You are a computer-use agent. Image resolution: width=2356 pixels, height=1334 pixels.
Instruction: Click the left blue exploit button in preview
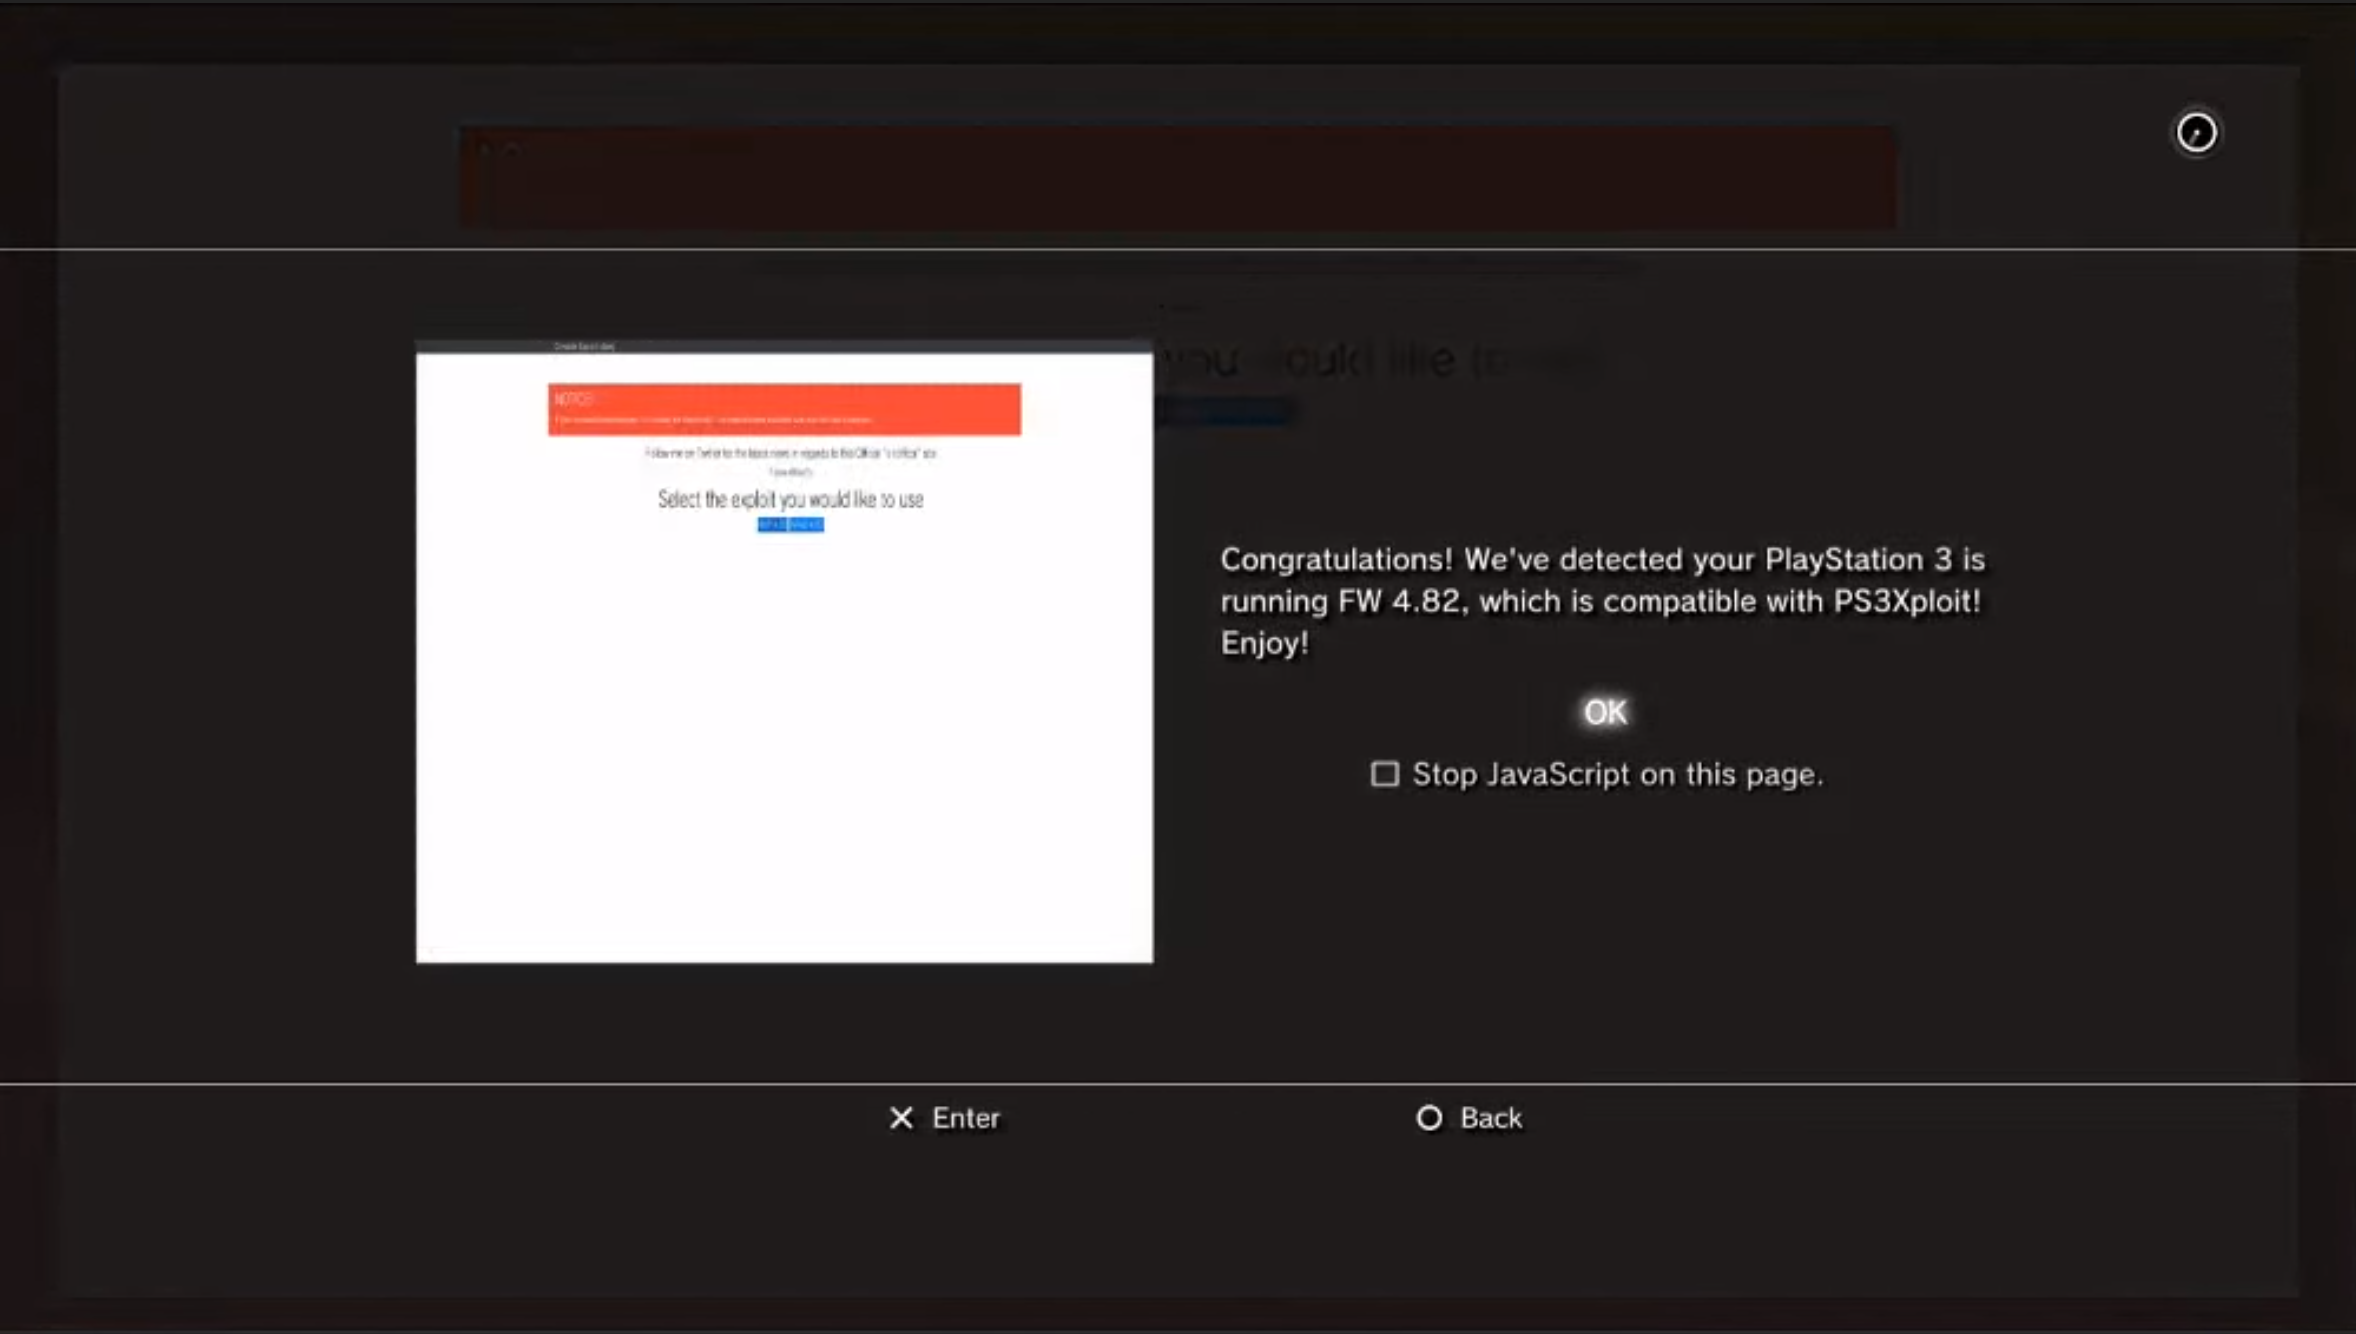(x=772, y=525)
